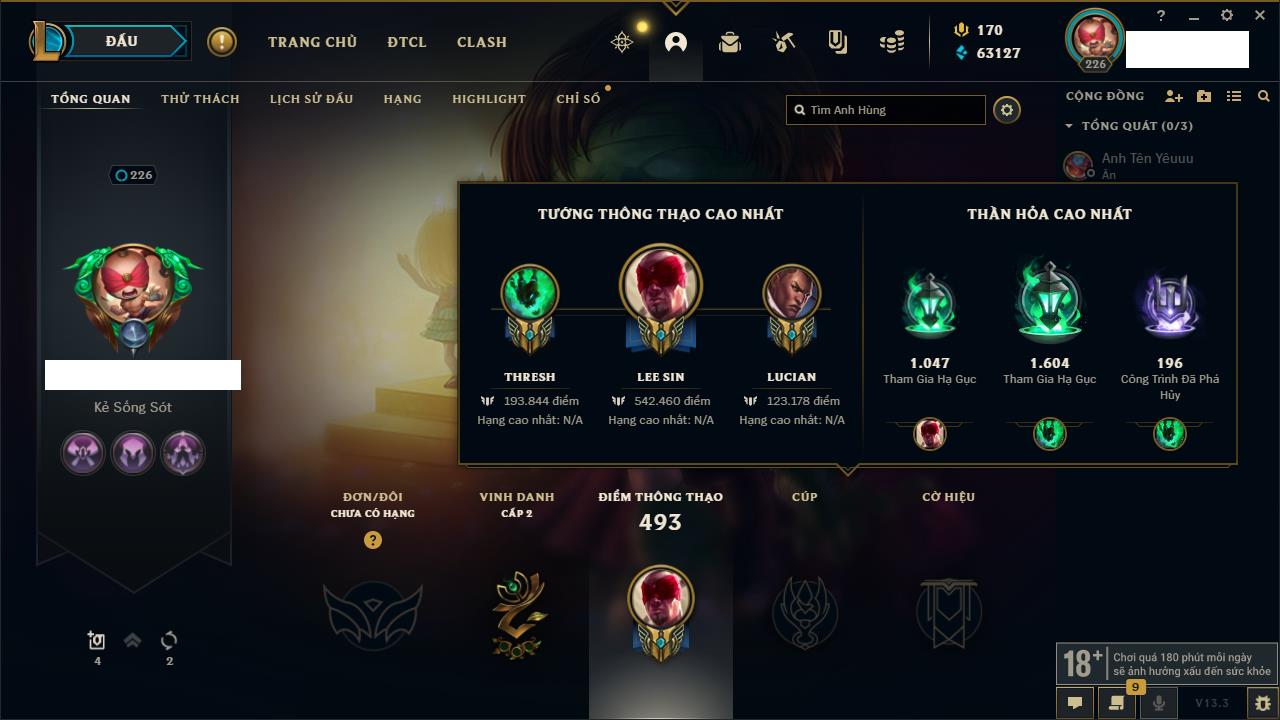Click the add friend icon
Image resolution: width=1280 pixels, height=720 pixels.
(1174, 97)
